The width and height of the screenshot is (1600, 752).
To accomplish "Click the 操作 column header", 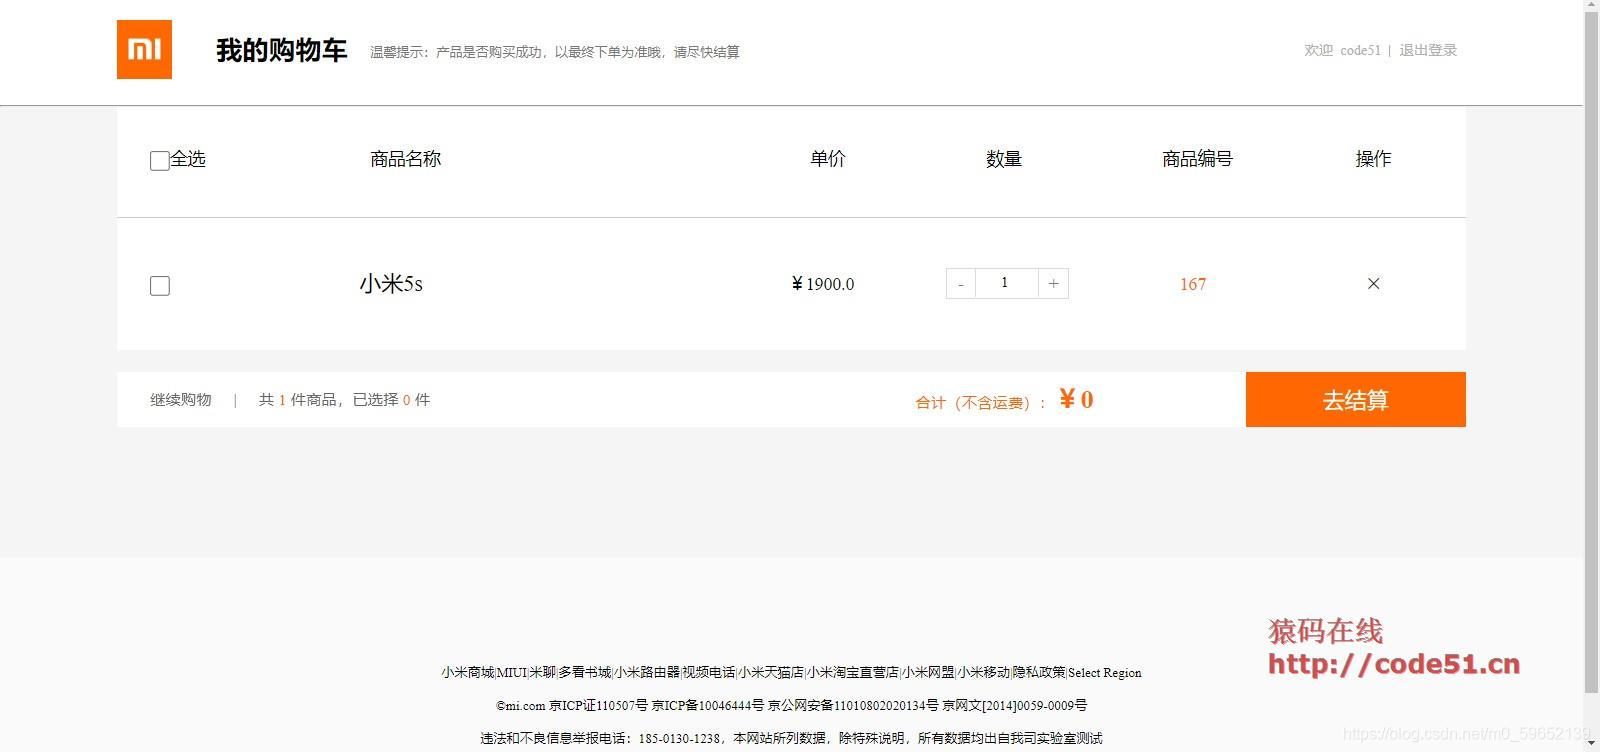I will (x=1373, y=159).
